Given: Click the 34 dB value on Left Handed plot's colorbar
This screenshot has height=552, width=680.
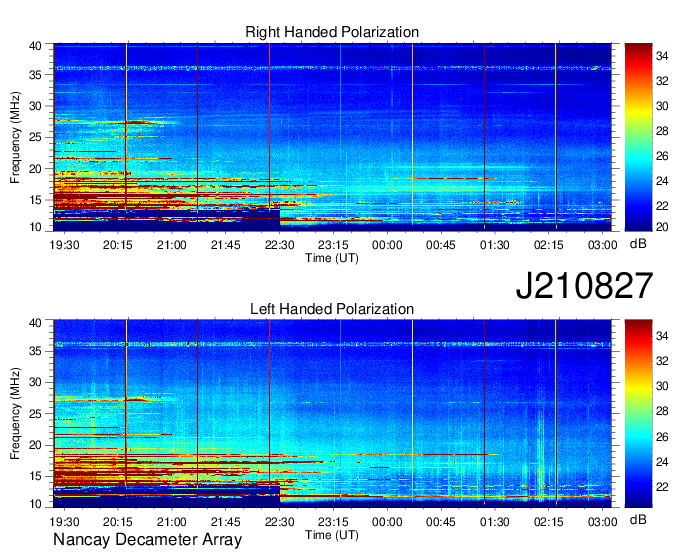Looking at the screenshot, I should click(x=662, y=336).
